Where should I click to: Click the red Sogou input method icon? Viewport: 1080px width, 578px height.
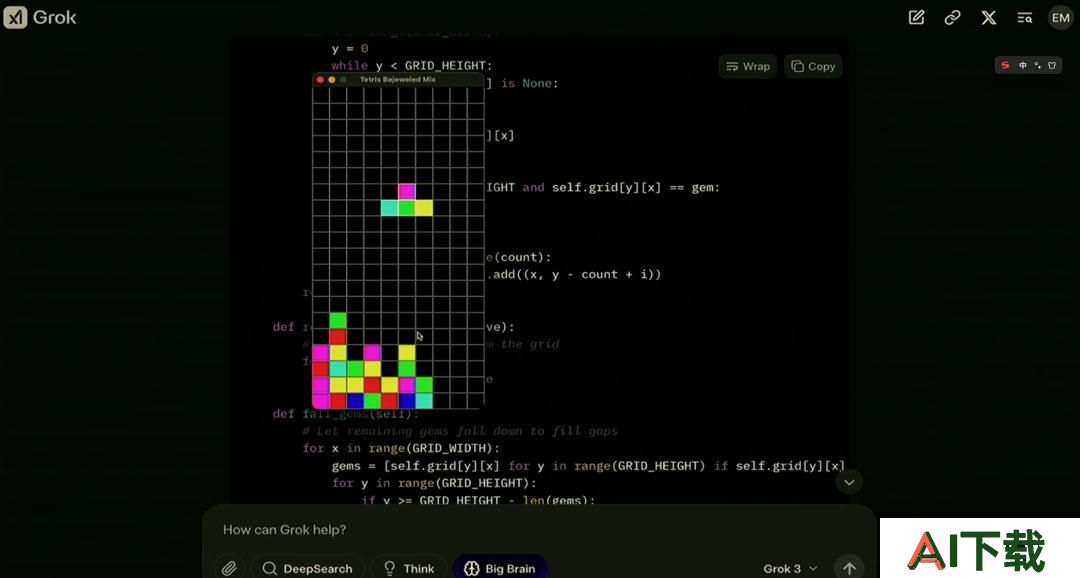click(x=1005, y=65)
